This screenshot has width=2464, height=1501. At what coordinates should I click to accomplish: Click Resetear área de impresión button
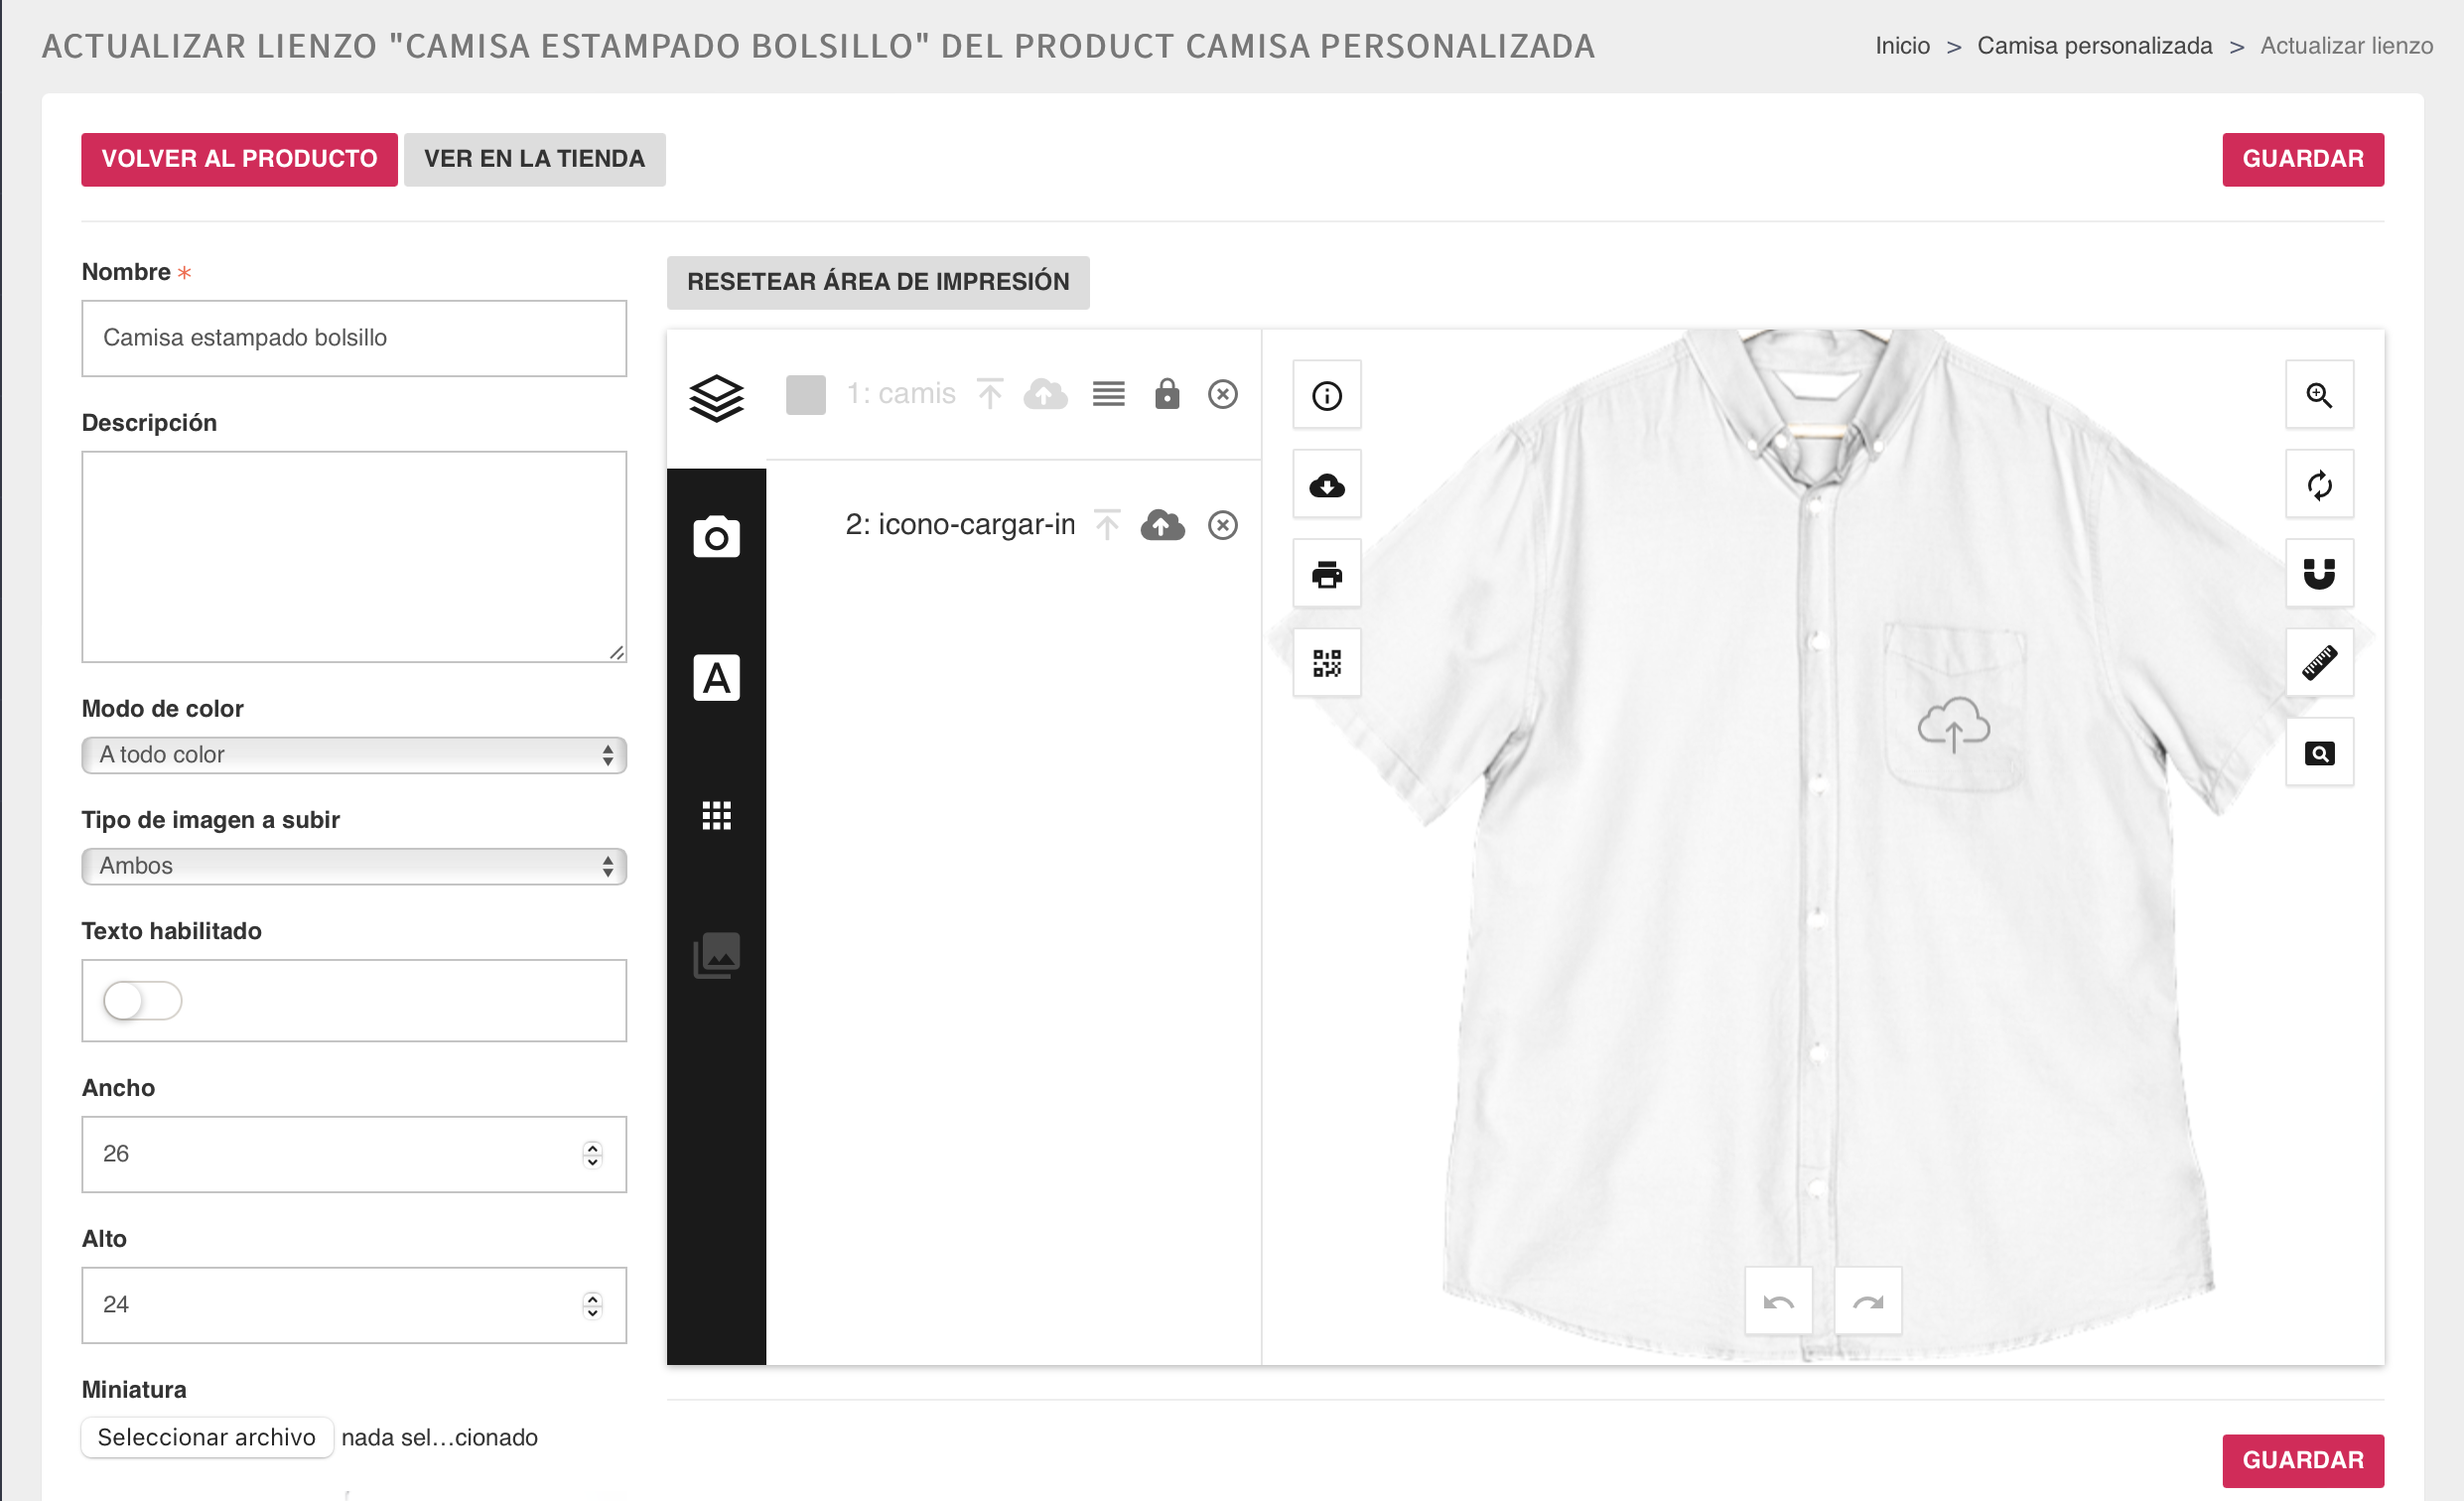coord(878,282)
